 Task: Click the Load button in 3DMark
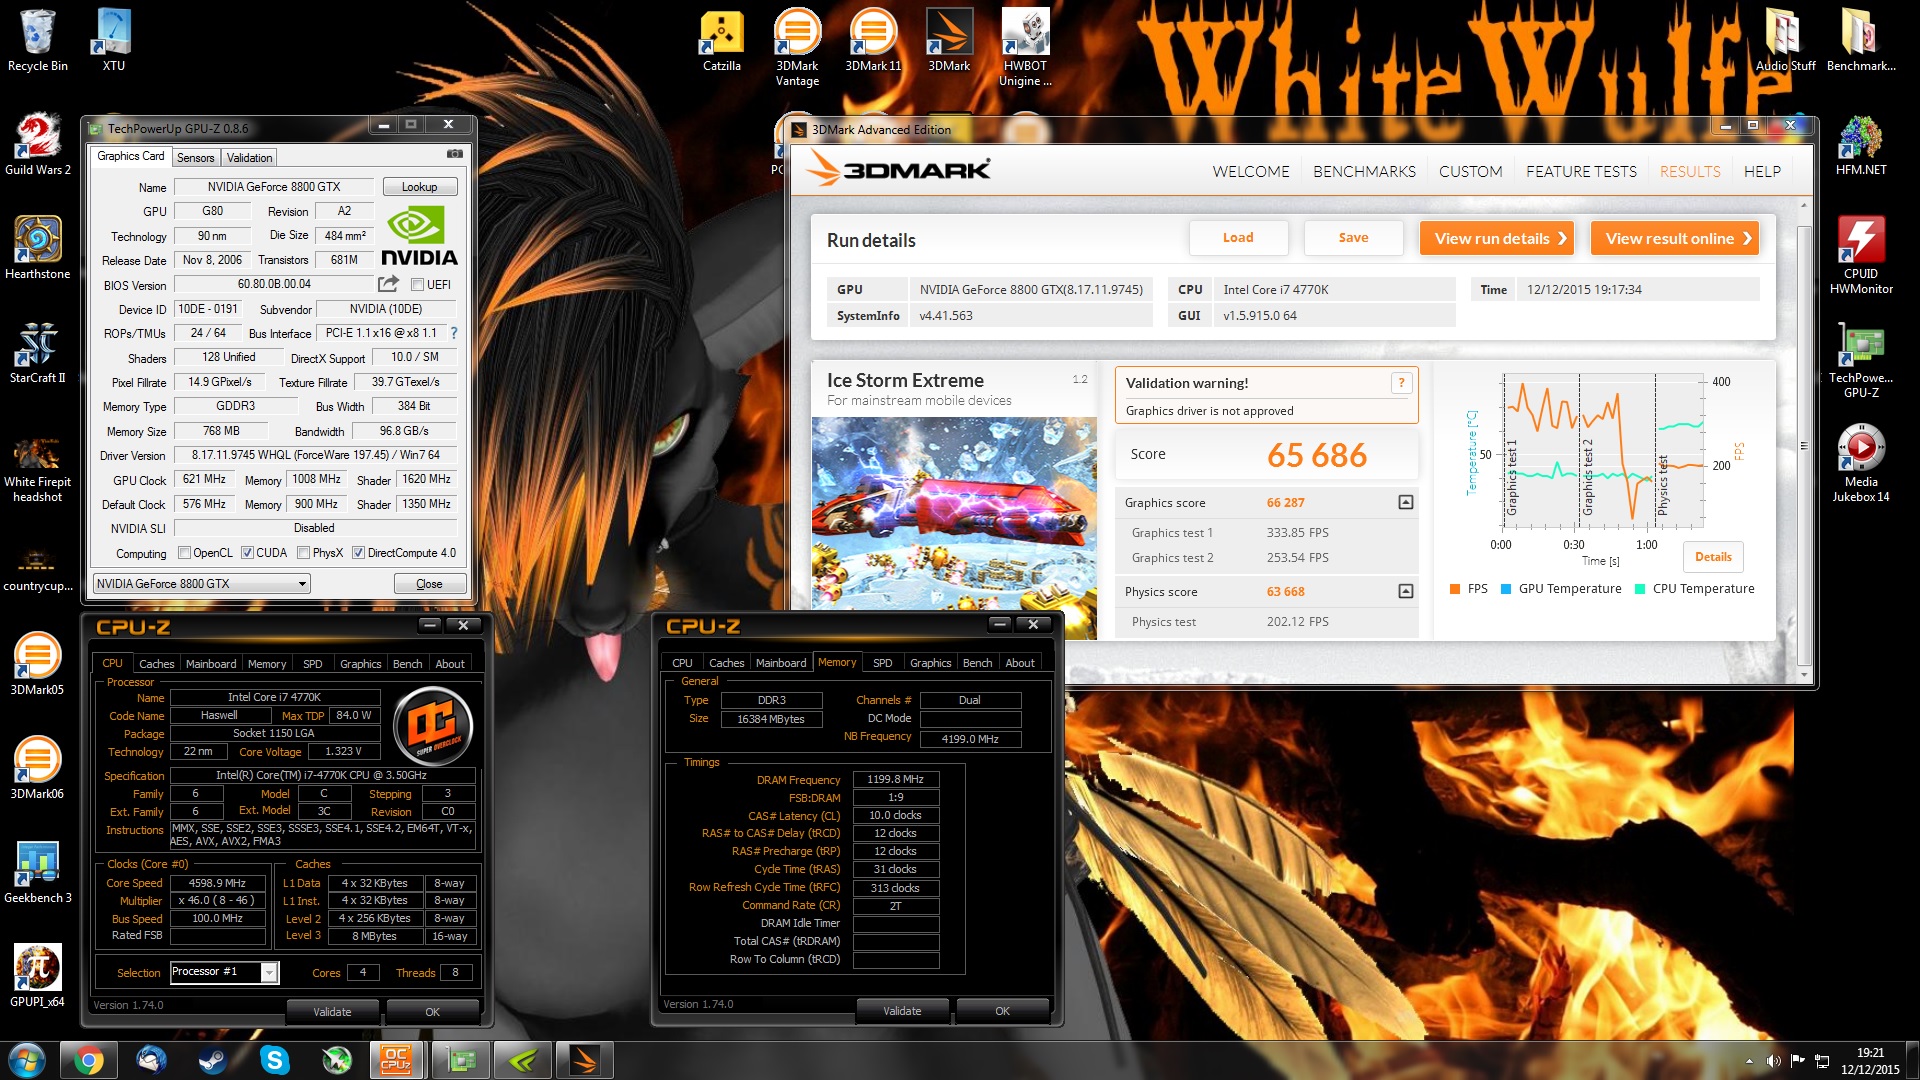click(1238, 238)
